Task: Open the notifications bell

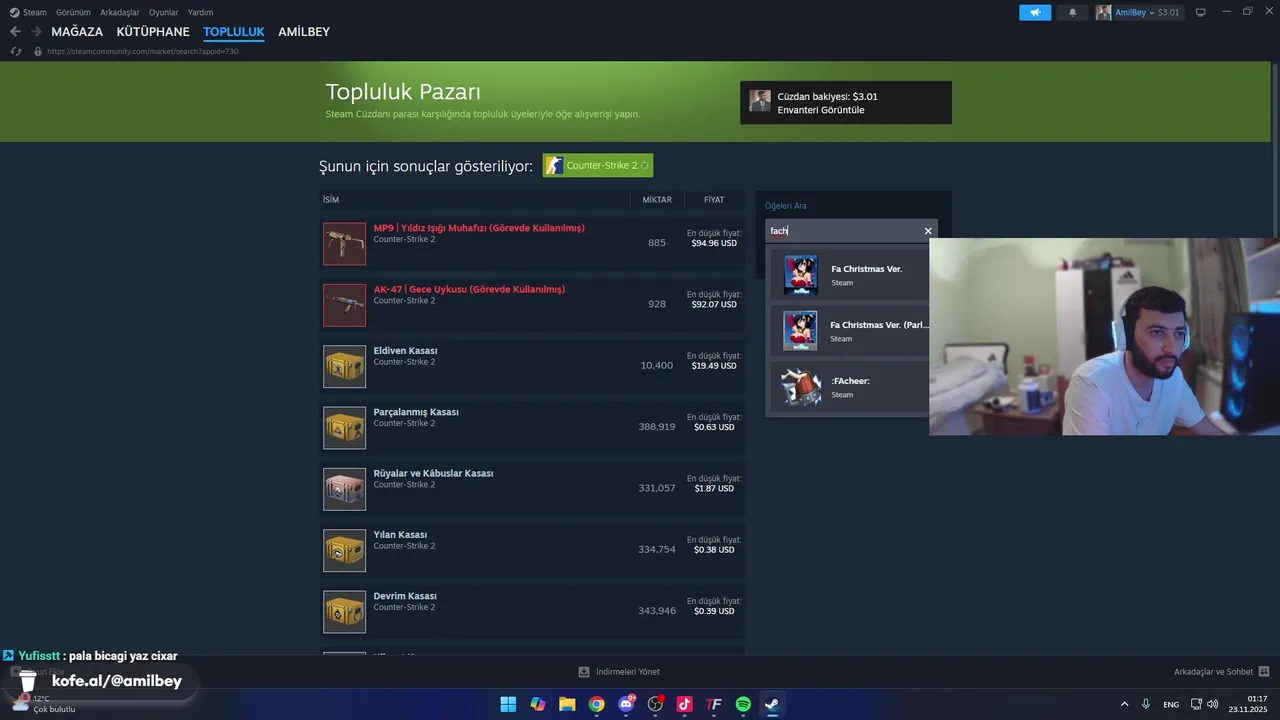Action: click(1073, 12)
